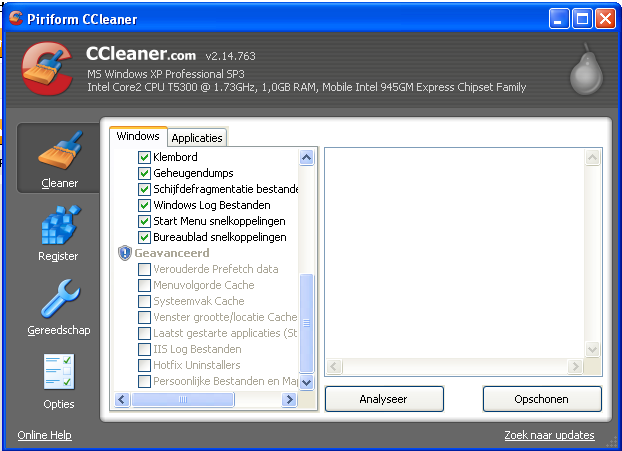Click the CCleaner title bar icon
Image resolution: width=622 pixels, height=451 pixels.
(x=16, y=18)
